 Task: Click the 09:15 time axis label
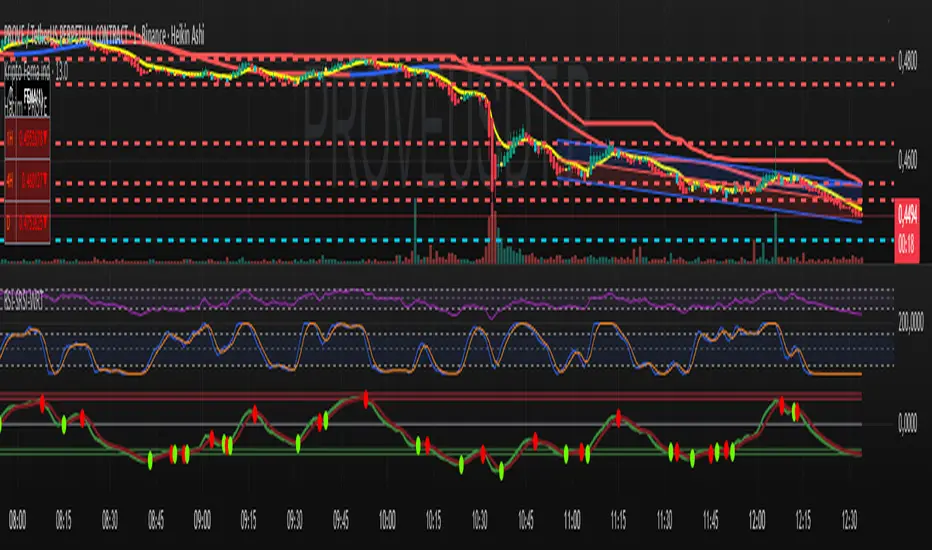(248, 521)
